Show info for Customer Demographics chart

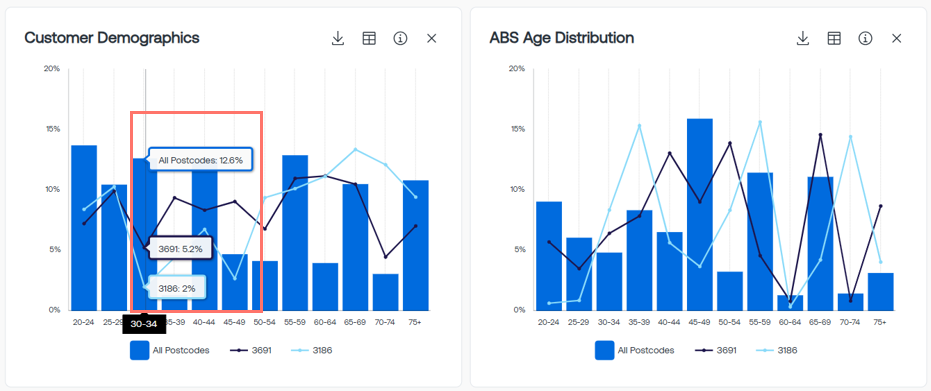coord(401,39)
